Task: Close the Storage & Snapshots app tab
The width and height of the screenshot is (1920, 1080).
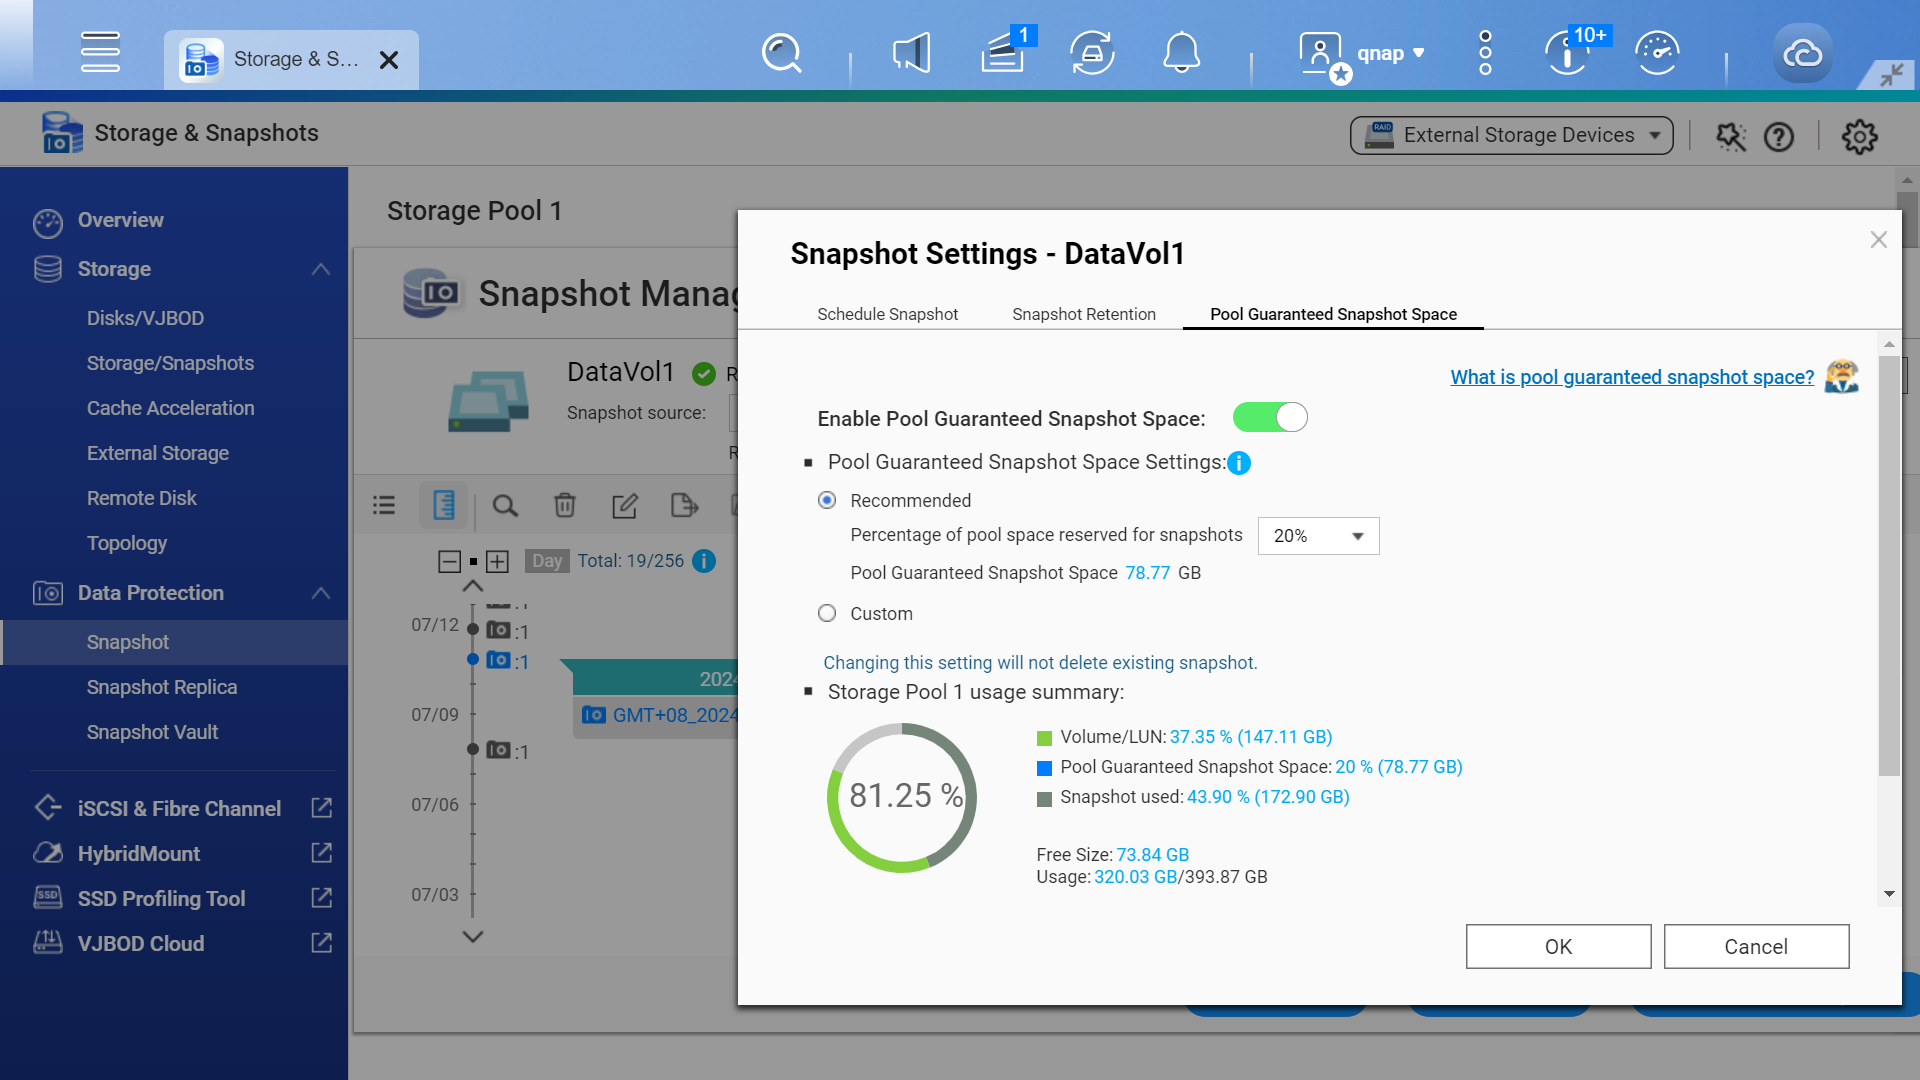Action: pos(389,60)
